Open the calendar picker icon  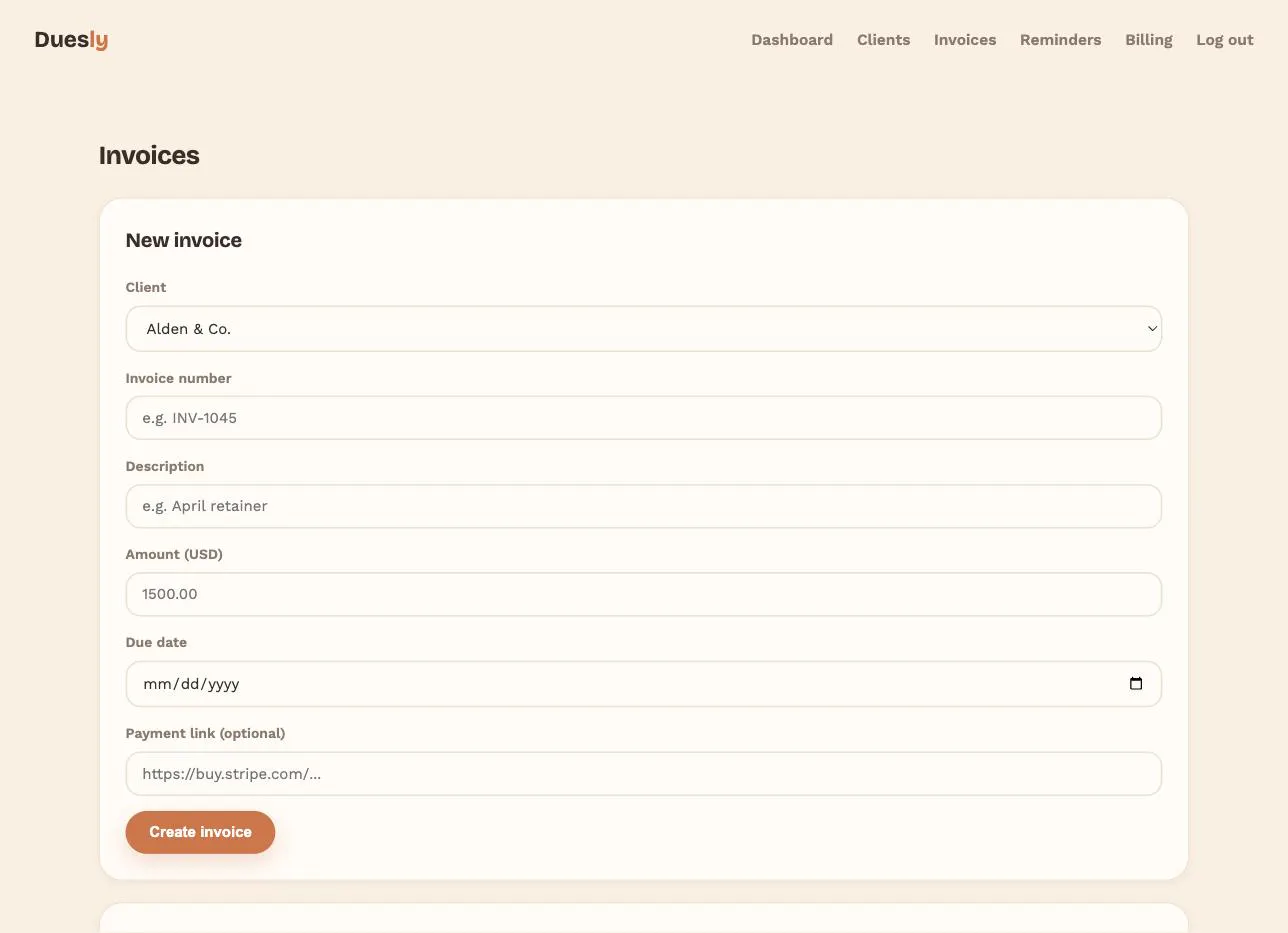(x=1136, y=684)
